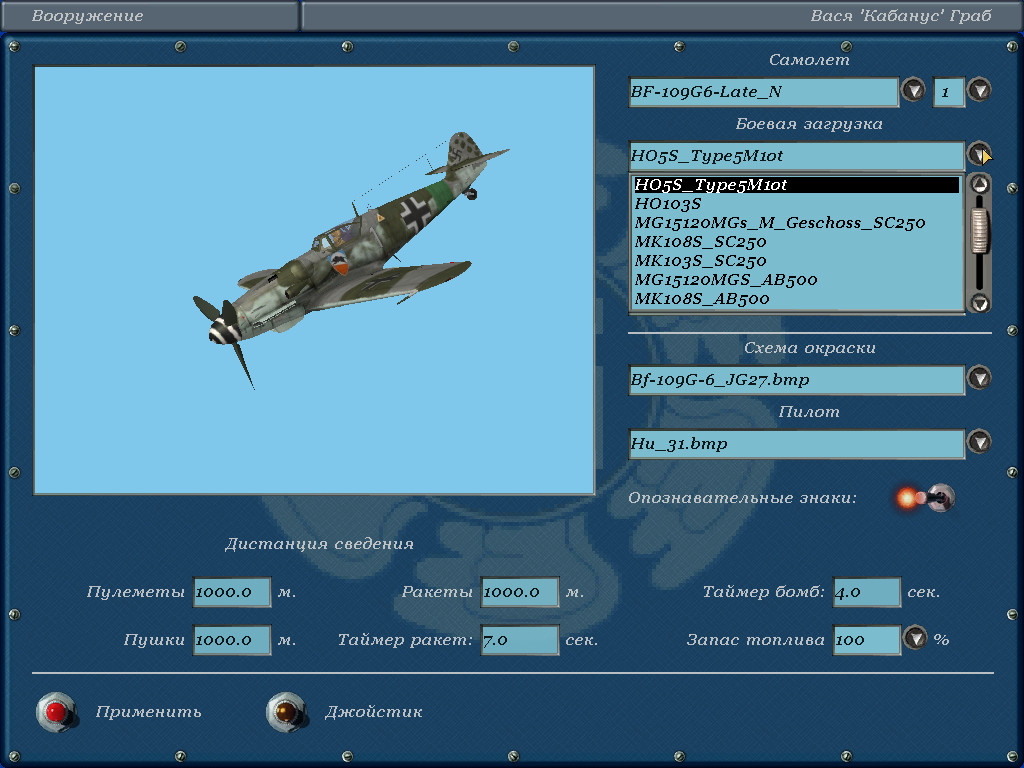
Task: Click the Bf-109 aircraft 3D preview
Action: (x=314, y=280)
